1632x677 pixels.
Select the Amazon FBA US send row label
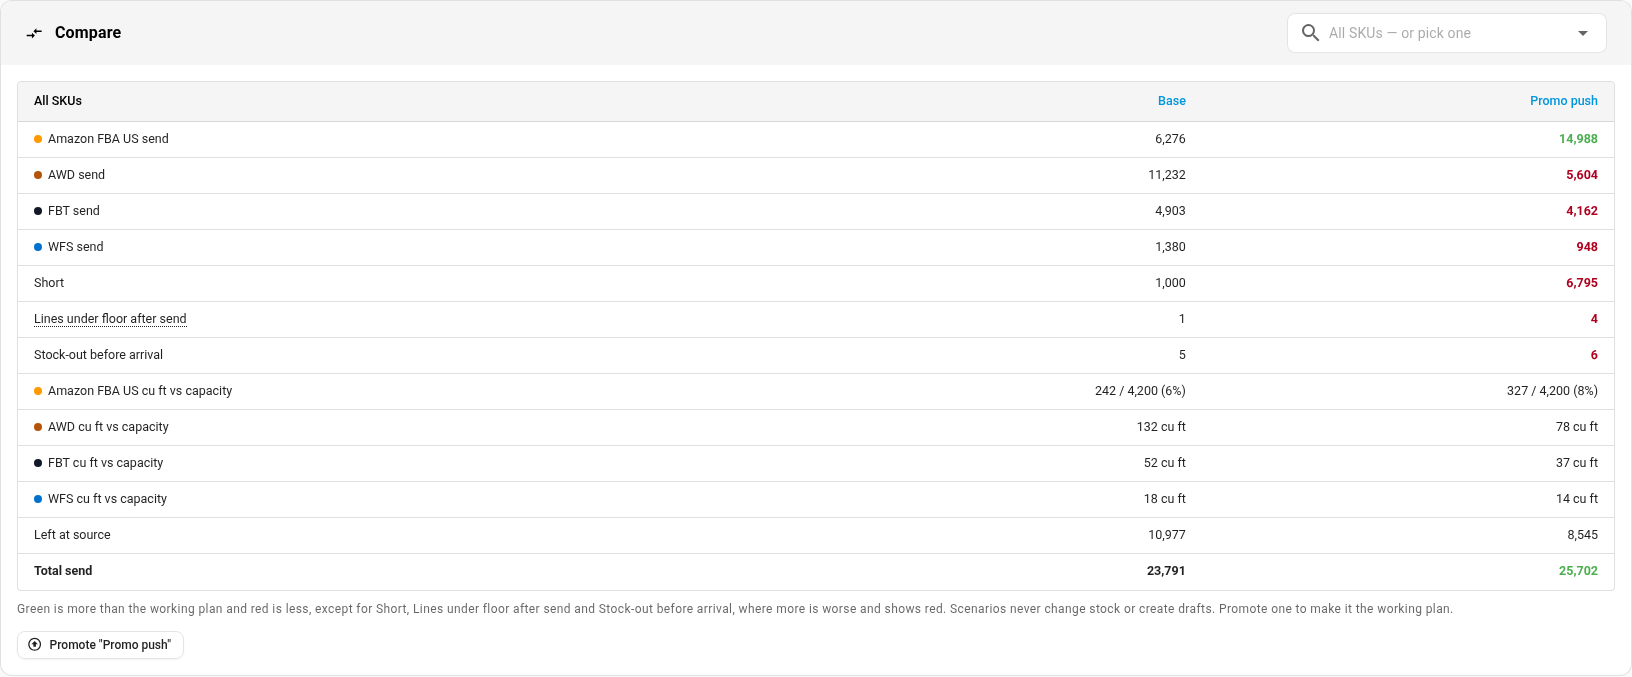[x=108, y=139]
